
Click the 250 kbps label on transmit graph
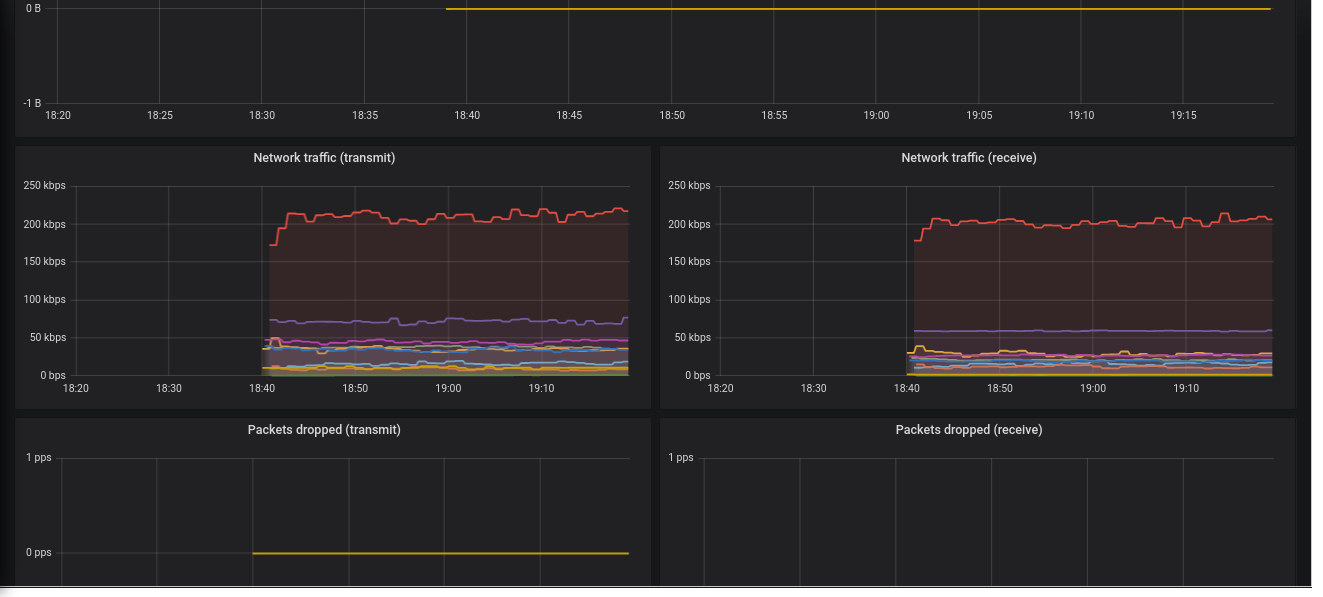(x=44, y=186)
